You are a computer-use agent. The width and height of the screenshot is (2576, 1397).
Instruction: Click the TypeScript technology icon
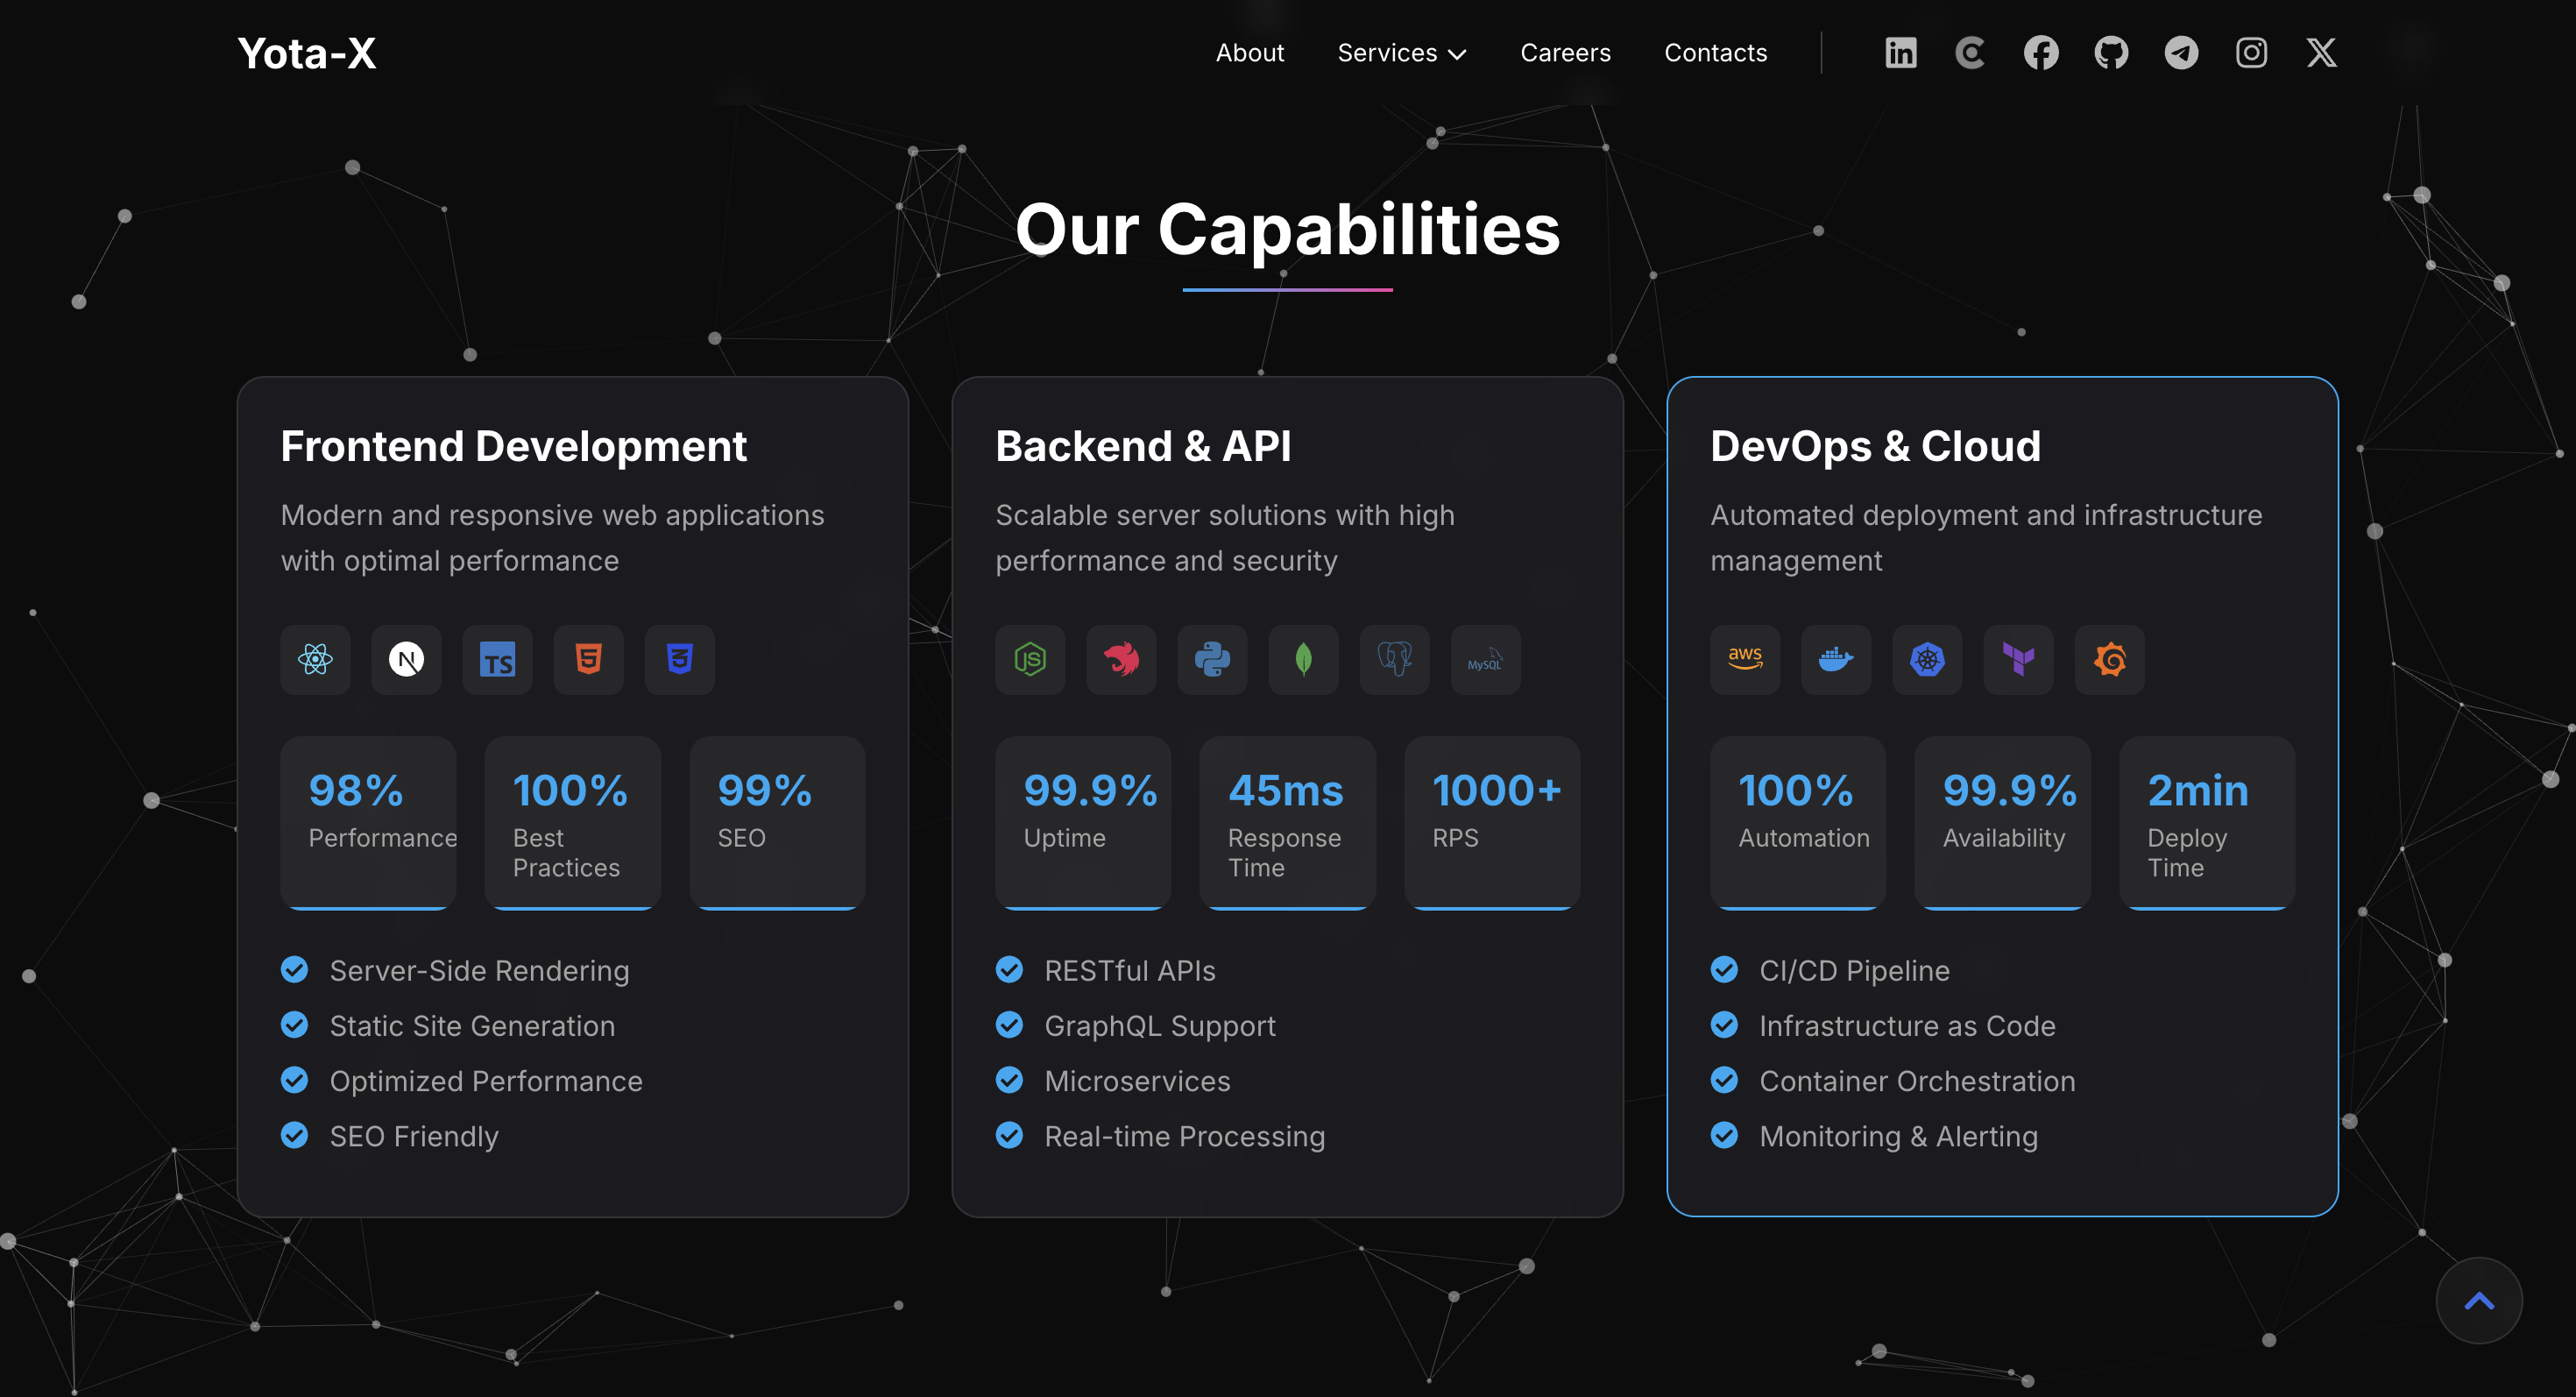[497, 660]
